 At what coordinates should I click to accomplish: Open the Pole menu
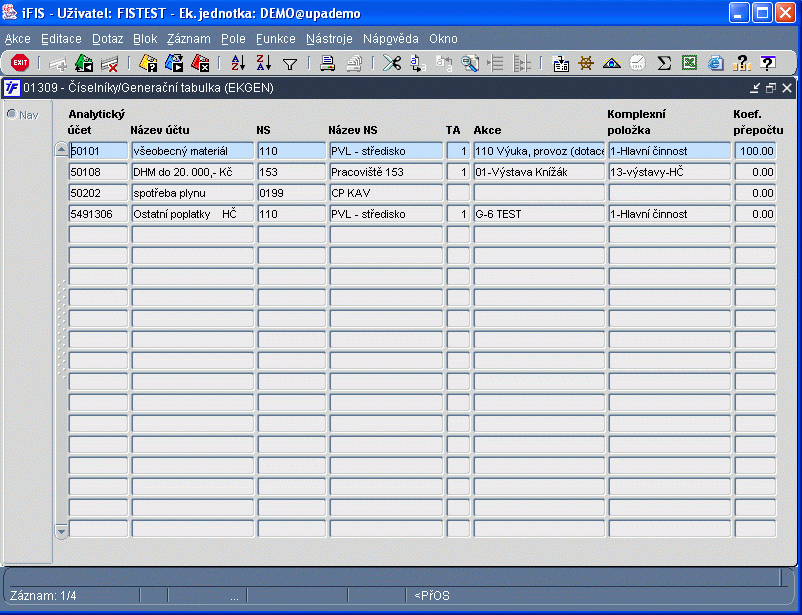[233, 39]
